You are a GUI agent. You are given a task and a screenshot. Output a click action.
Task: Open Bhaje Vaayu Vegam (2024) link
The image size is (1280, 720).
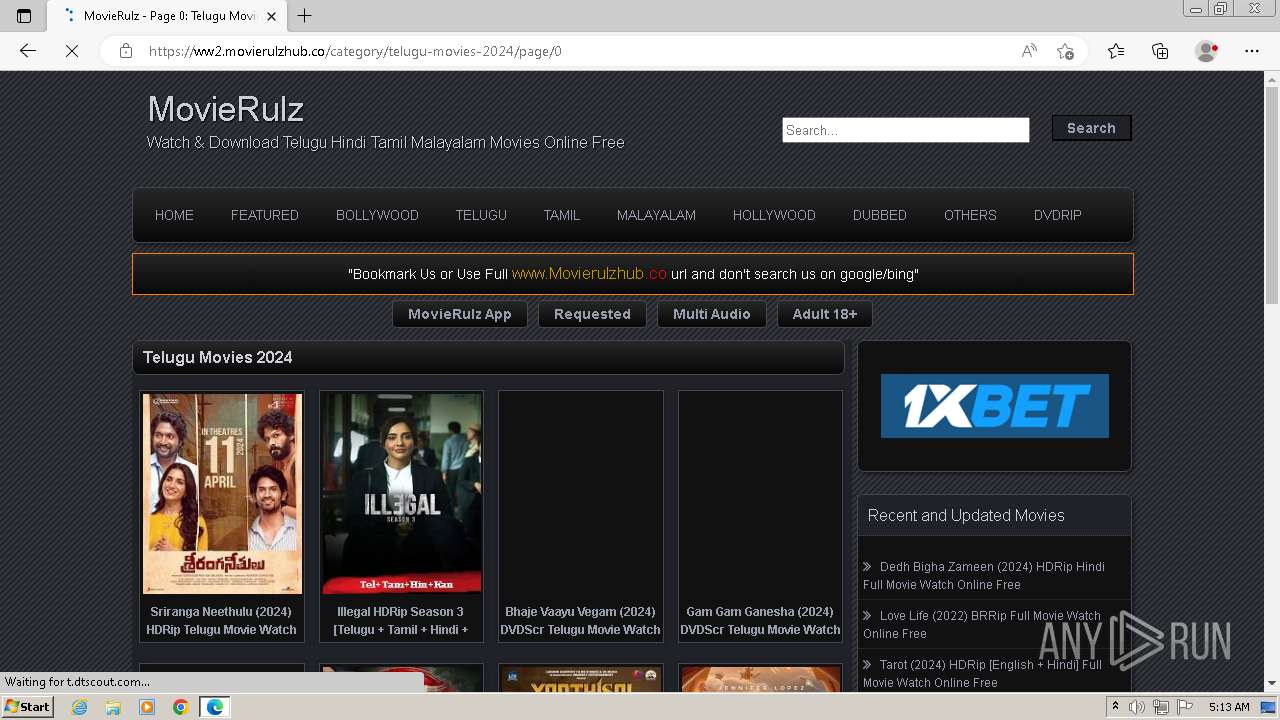[x=580, y=620]
